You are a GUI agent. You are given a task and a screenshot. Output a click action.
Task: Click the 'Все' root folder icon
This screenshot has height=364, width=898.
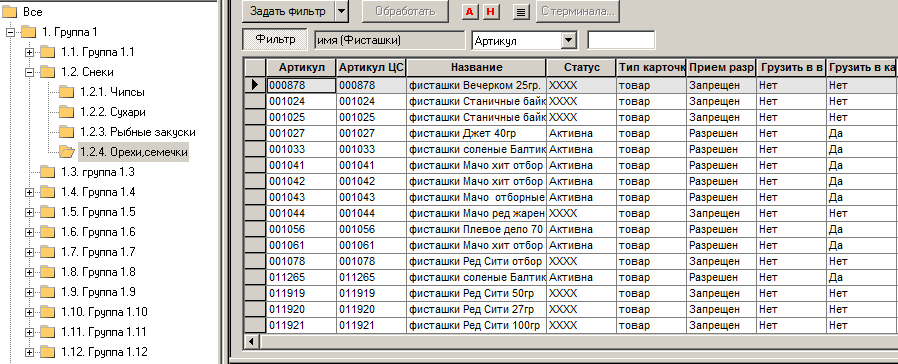click(10, 12)
